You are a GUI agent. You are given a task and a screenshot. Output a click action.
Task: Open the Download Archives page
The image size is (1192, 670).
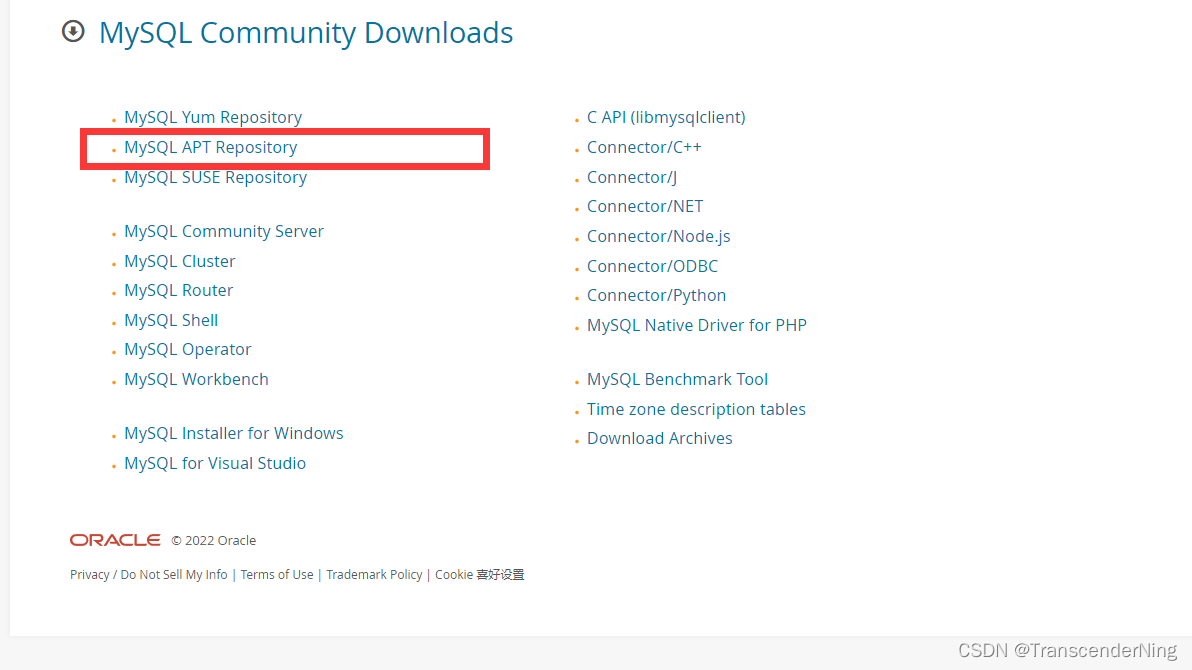click(x=660, y=438)
